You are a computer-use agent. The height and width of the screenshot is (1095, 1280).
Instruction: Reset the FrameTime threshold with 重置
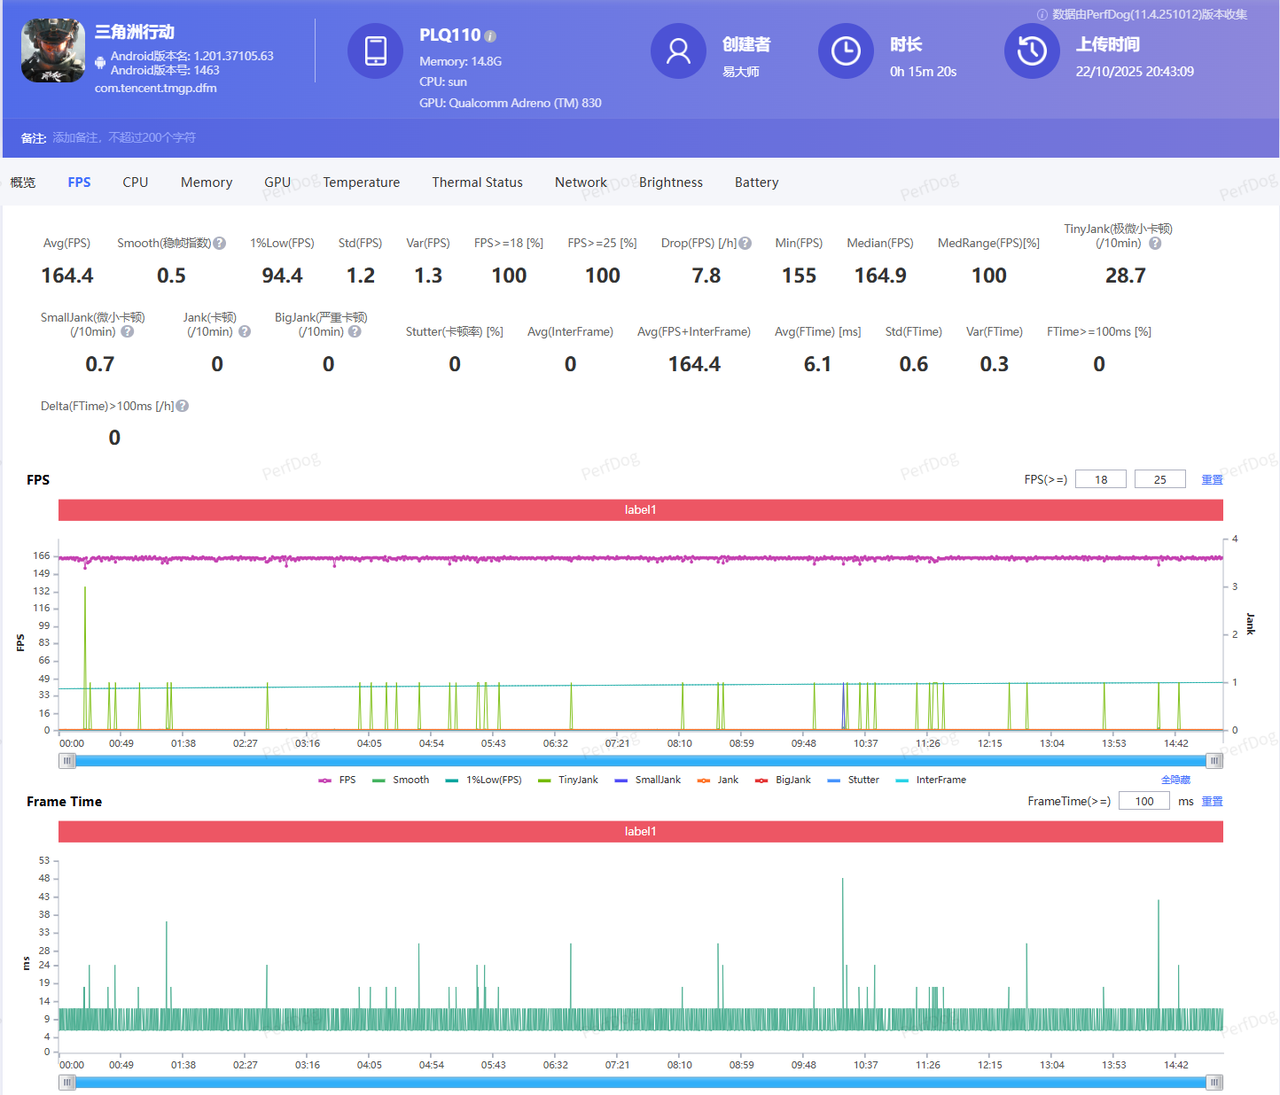point(1212,801)
